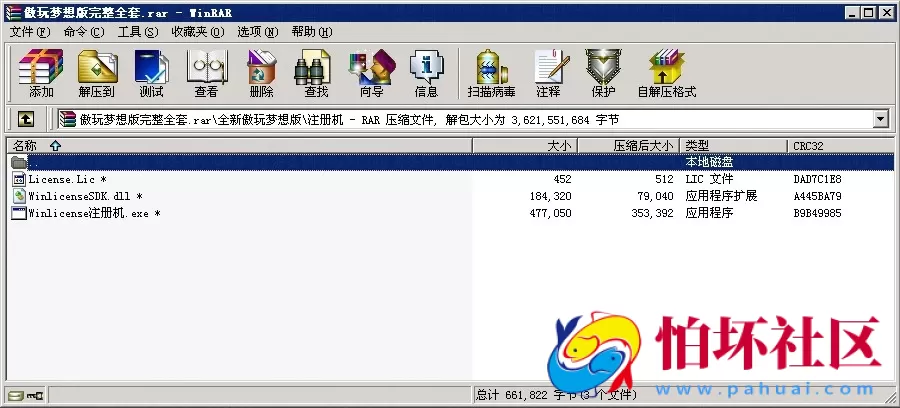Image resolution: width=900 pixels, height=408 pixels.
Task: Select the WinlicenseSDK.dll file name
Action: 86,196
